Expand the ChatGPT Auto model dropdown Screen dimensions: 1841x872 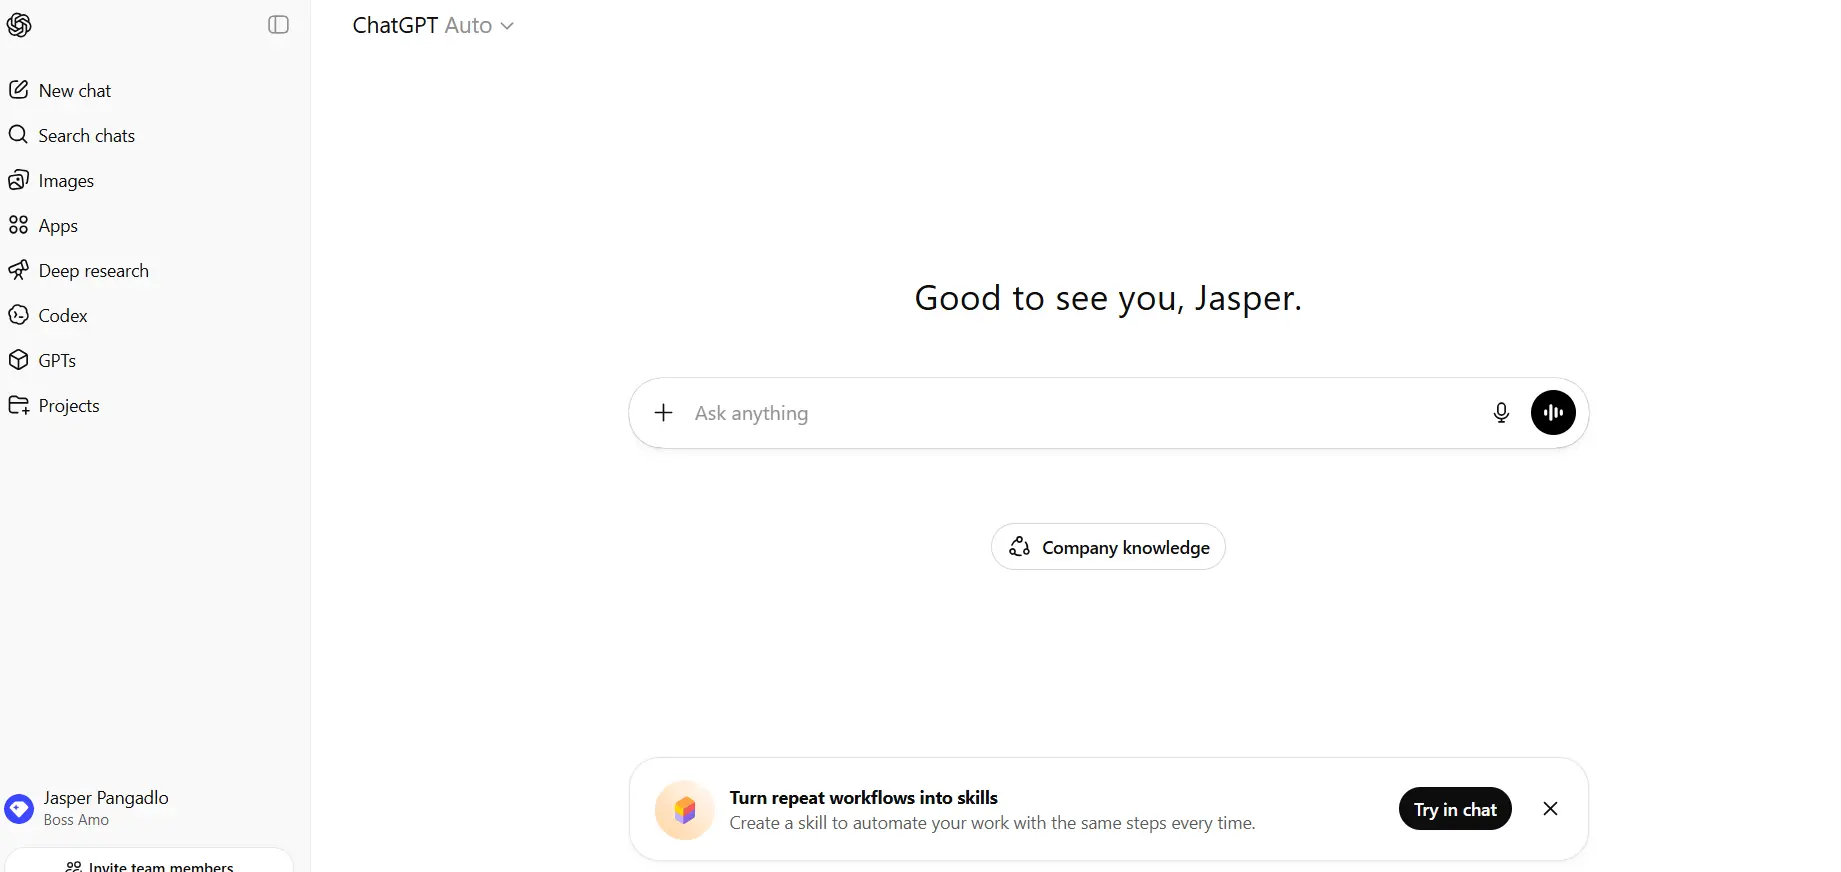433,25
